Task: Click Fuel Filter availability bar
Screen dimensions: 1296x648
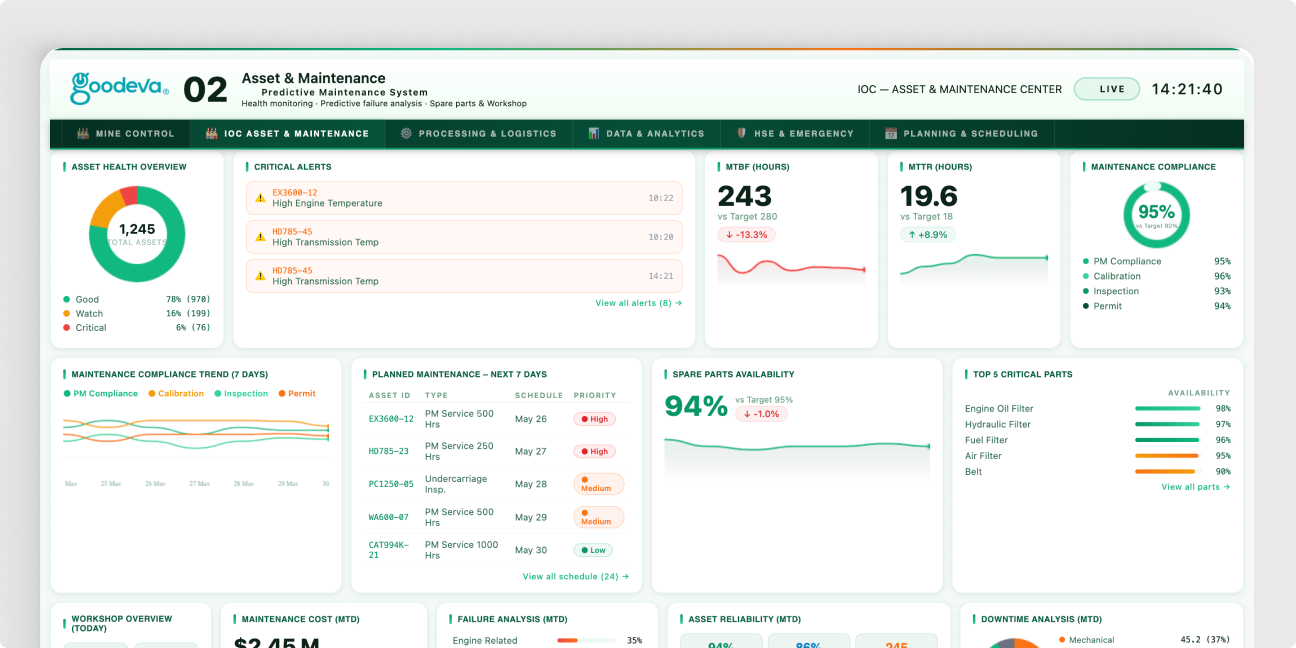Action: pos(1168,440)
